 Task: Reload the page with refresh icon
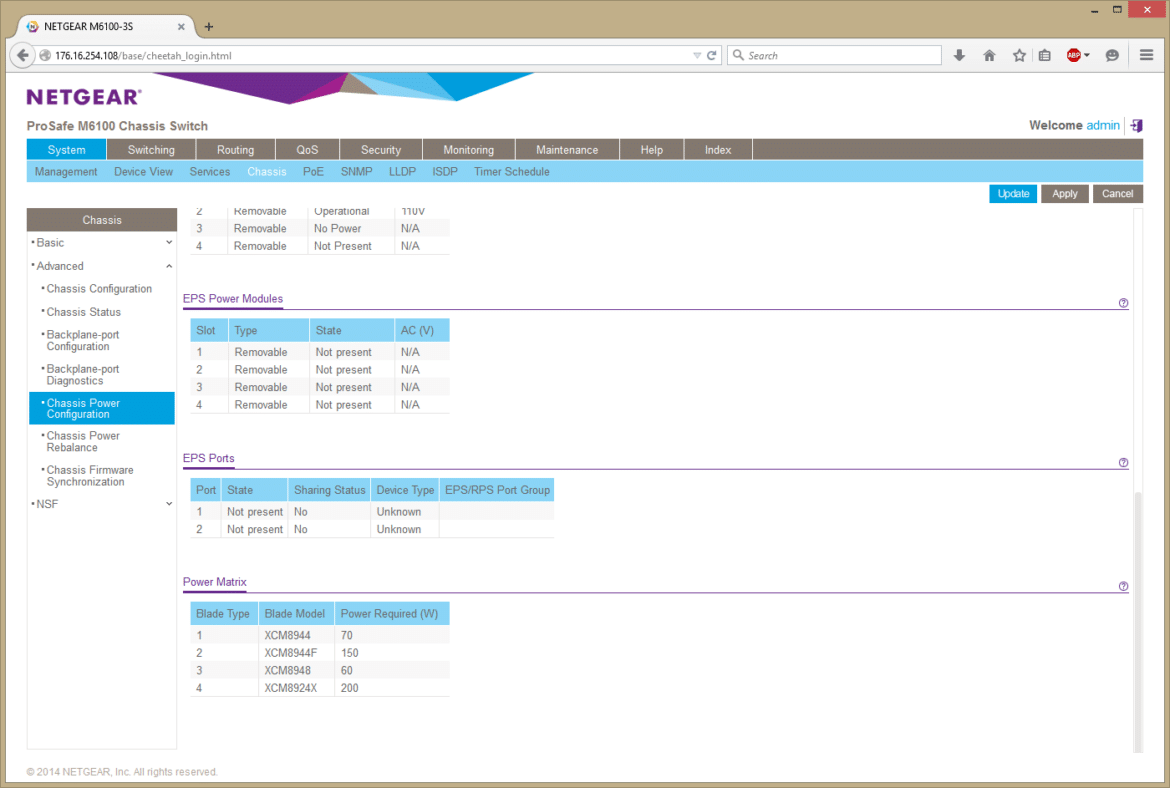[712, 55]
